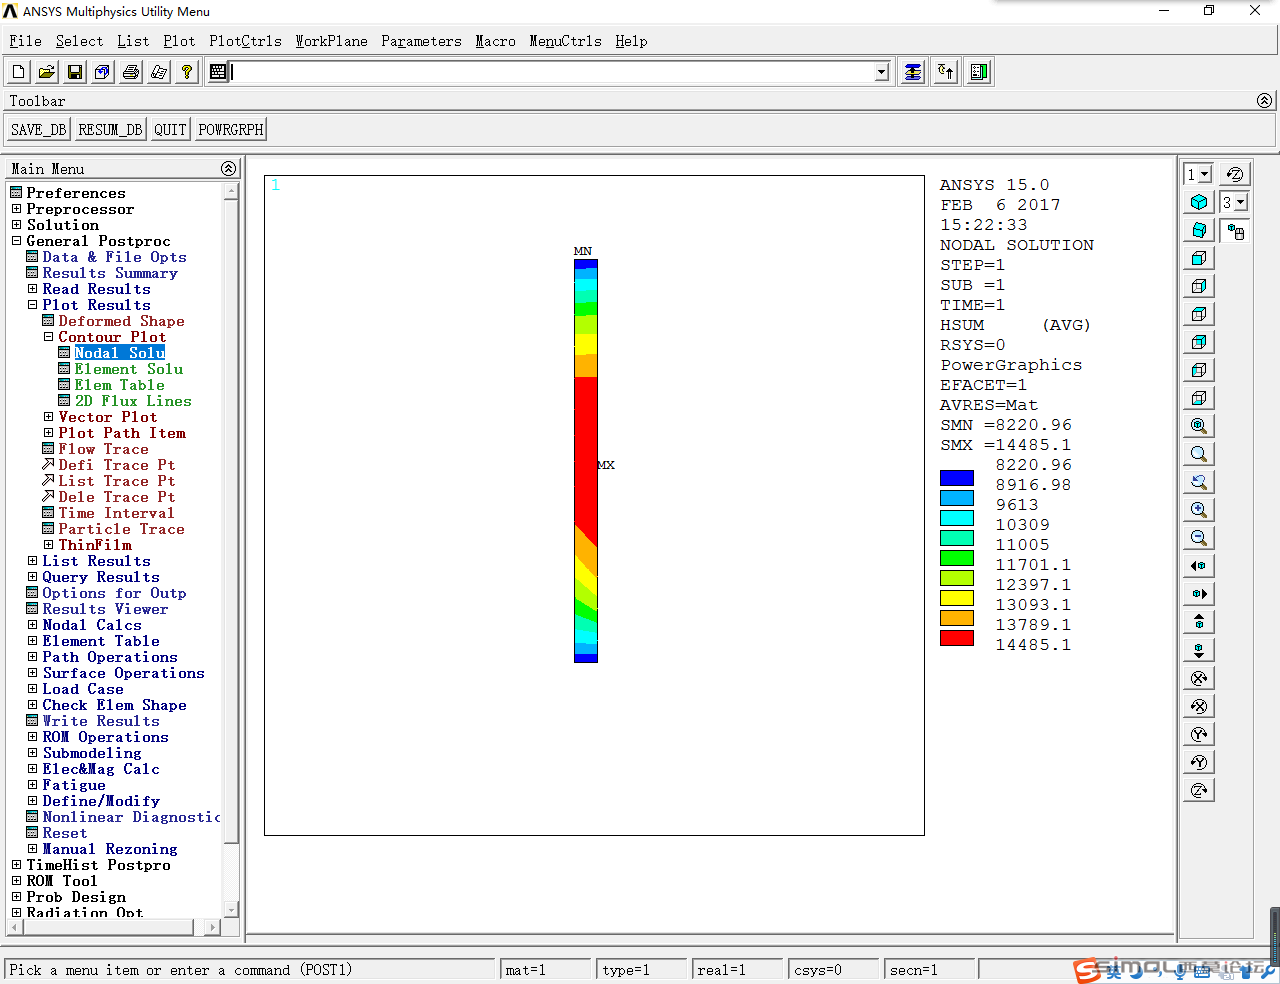Pan model right with right-arrow cube icon
The height and width of the screenshot is (984, 1280).
[1199, 594]
